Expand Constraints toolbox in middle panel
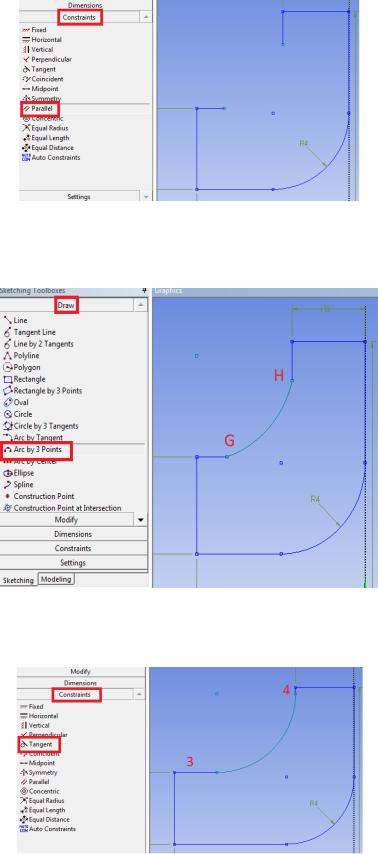The image size is (378, 854). pyautogui.click(x=74, y=548)
